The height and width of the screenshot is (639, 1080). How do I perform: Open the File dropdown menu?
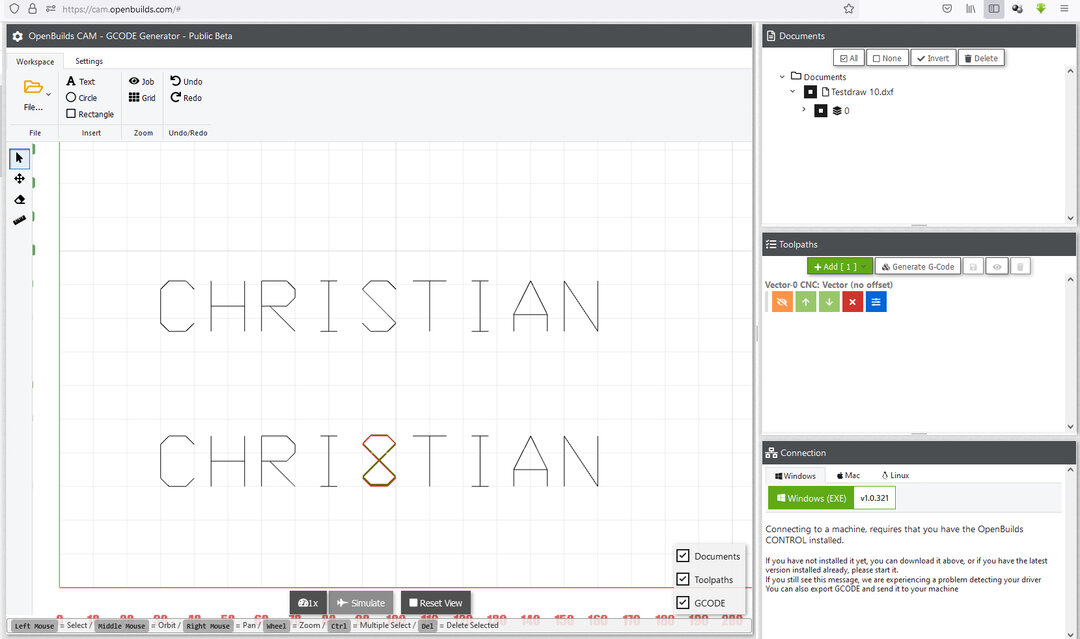tap(35, 93)
